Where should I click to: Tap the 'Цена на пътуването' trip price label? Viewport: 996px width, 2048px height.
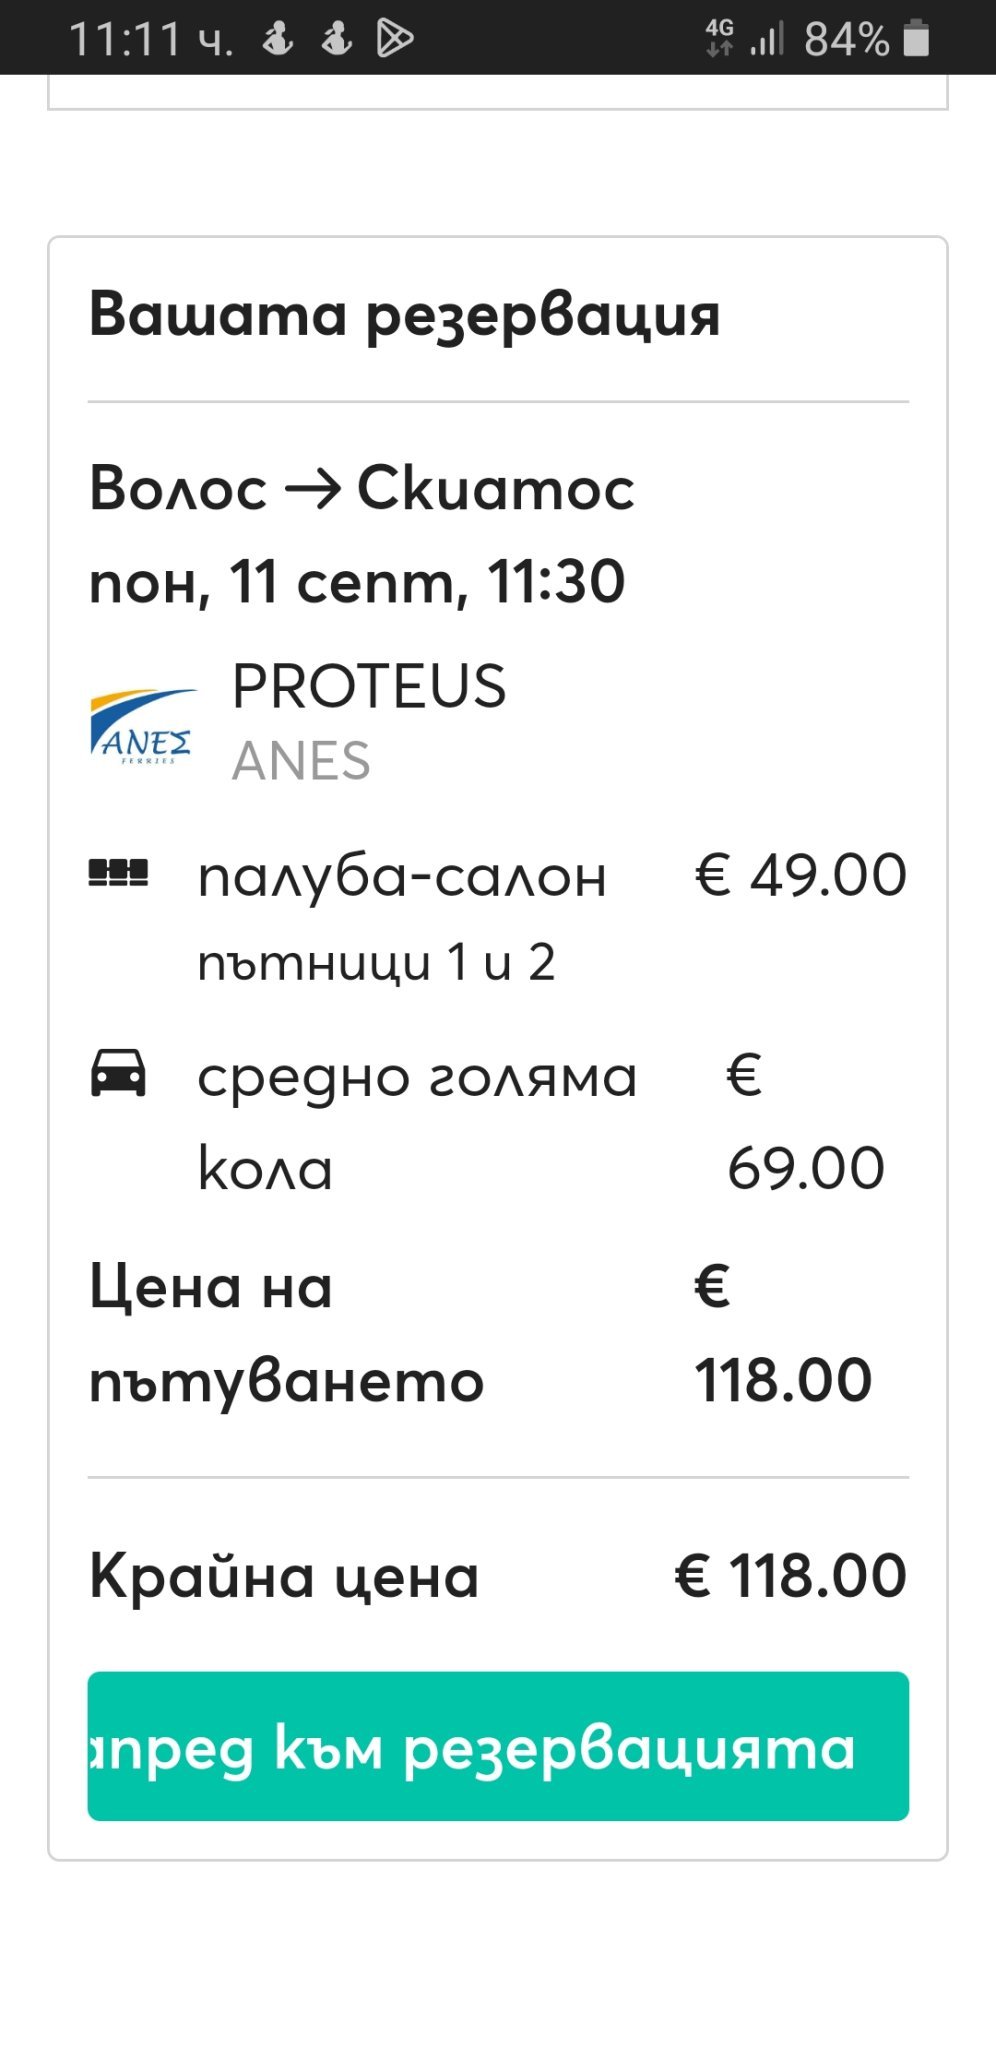[286, 1333]
